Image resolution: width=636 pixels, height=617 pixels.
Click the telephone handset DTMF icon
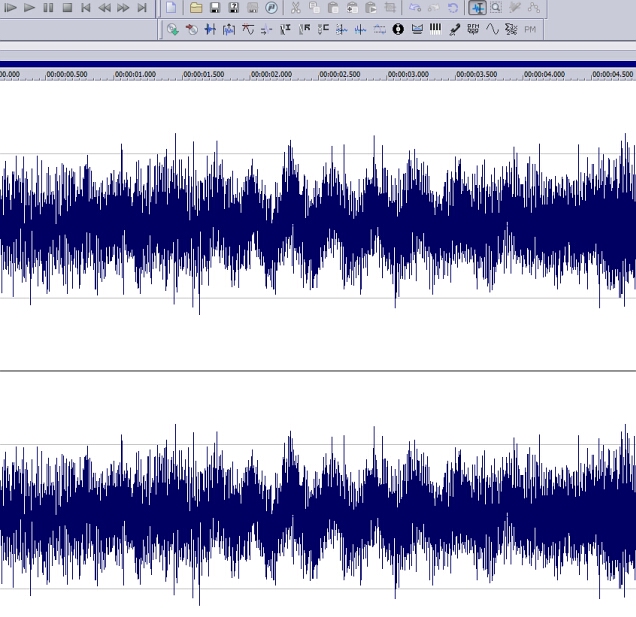[455, 29]
